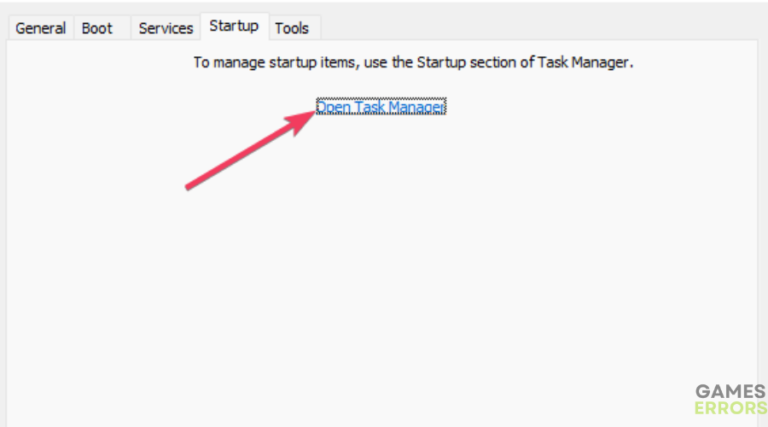This screenshot has height=427, width=768.
Task: Click the Startup tab
Action: tap(233, 26)
